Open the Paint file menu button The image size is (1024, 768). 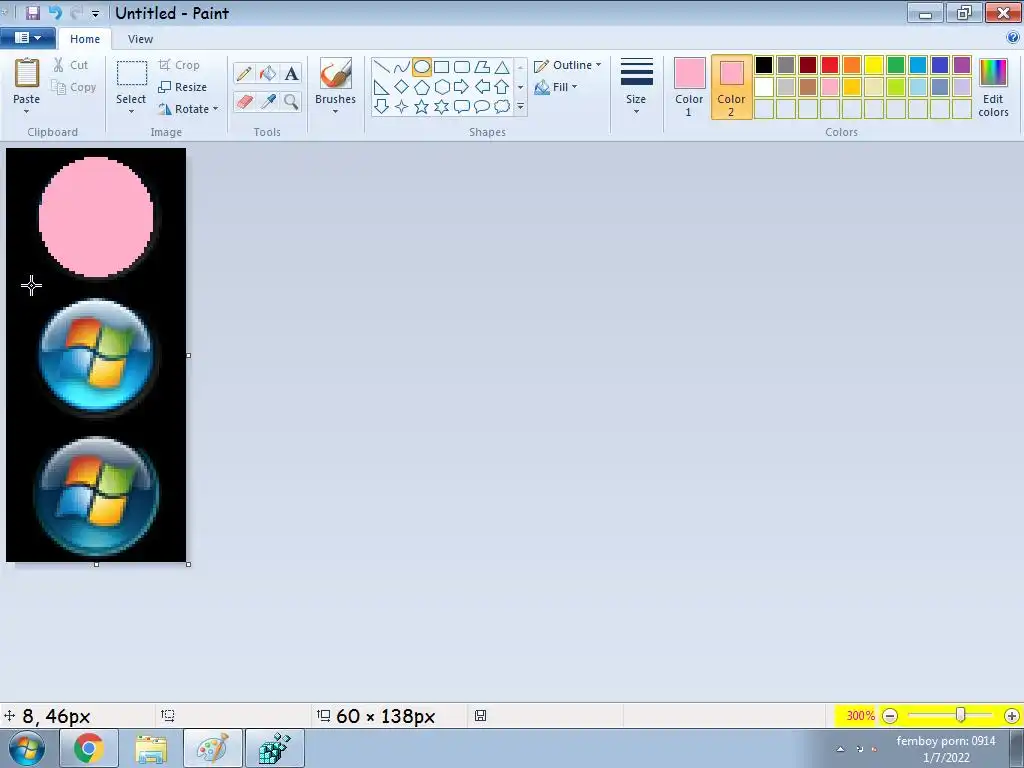tap(27, 38)
